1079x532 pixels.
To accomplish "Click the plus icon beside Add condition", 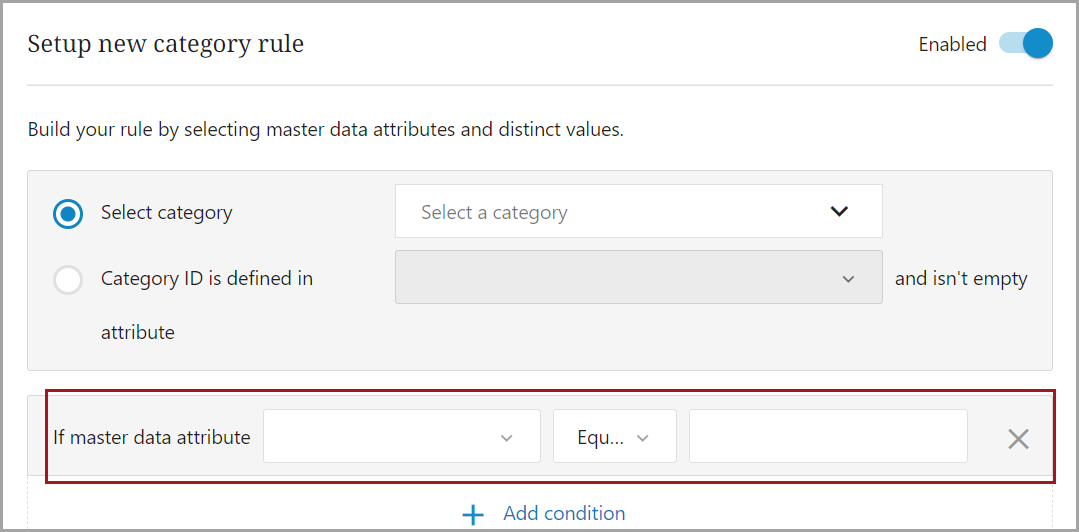I will [x=473, y=514].
